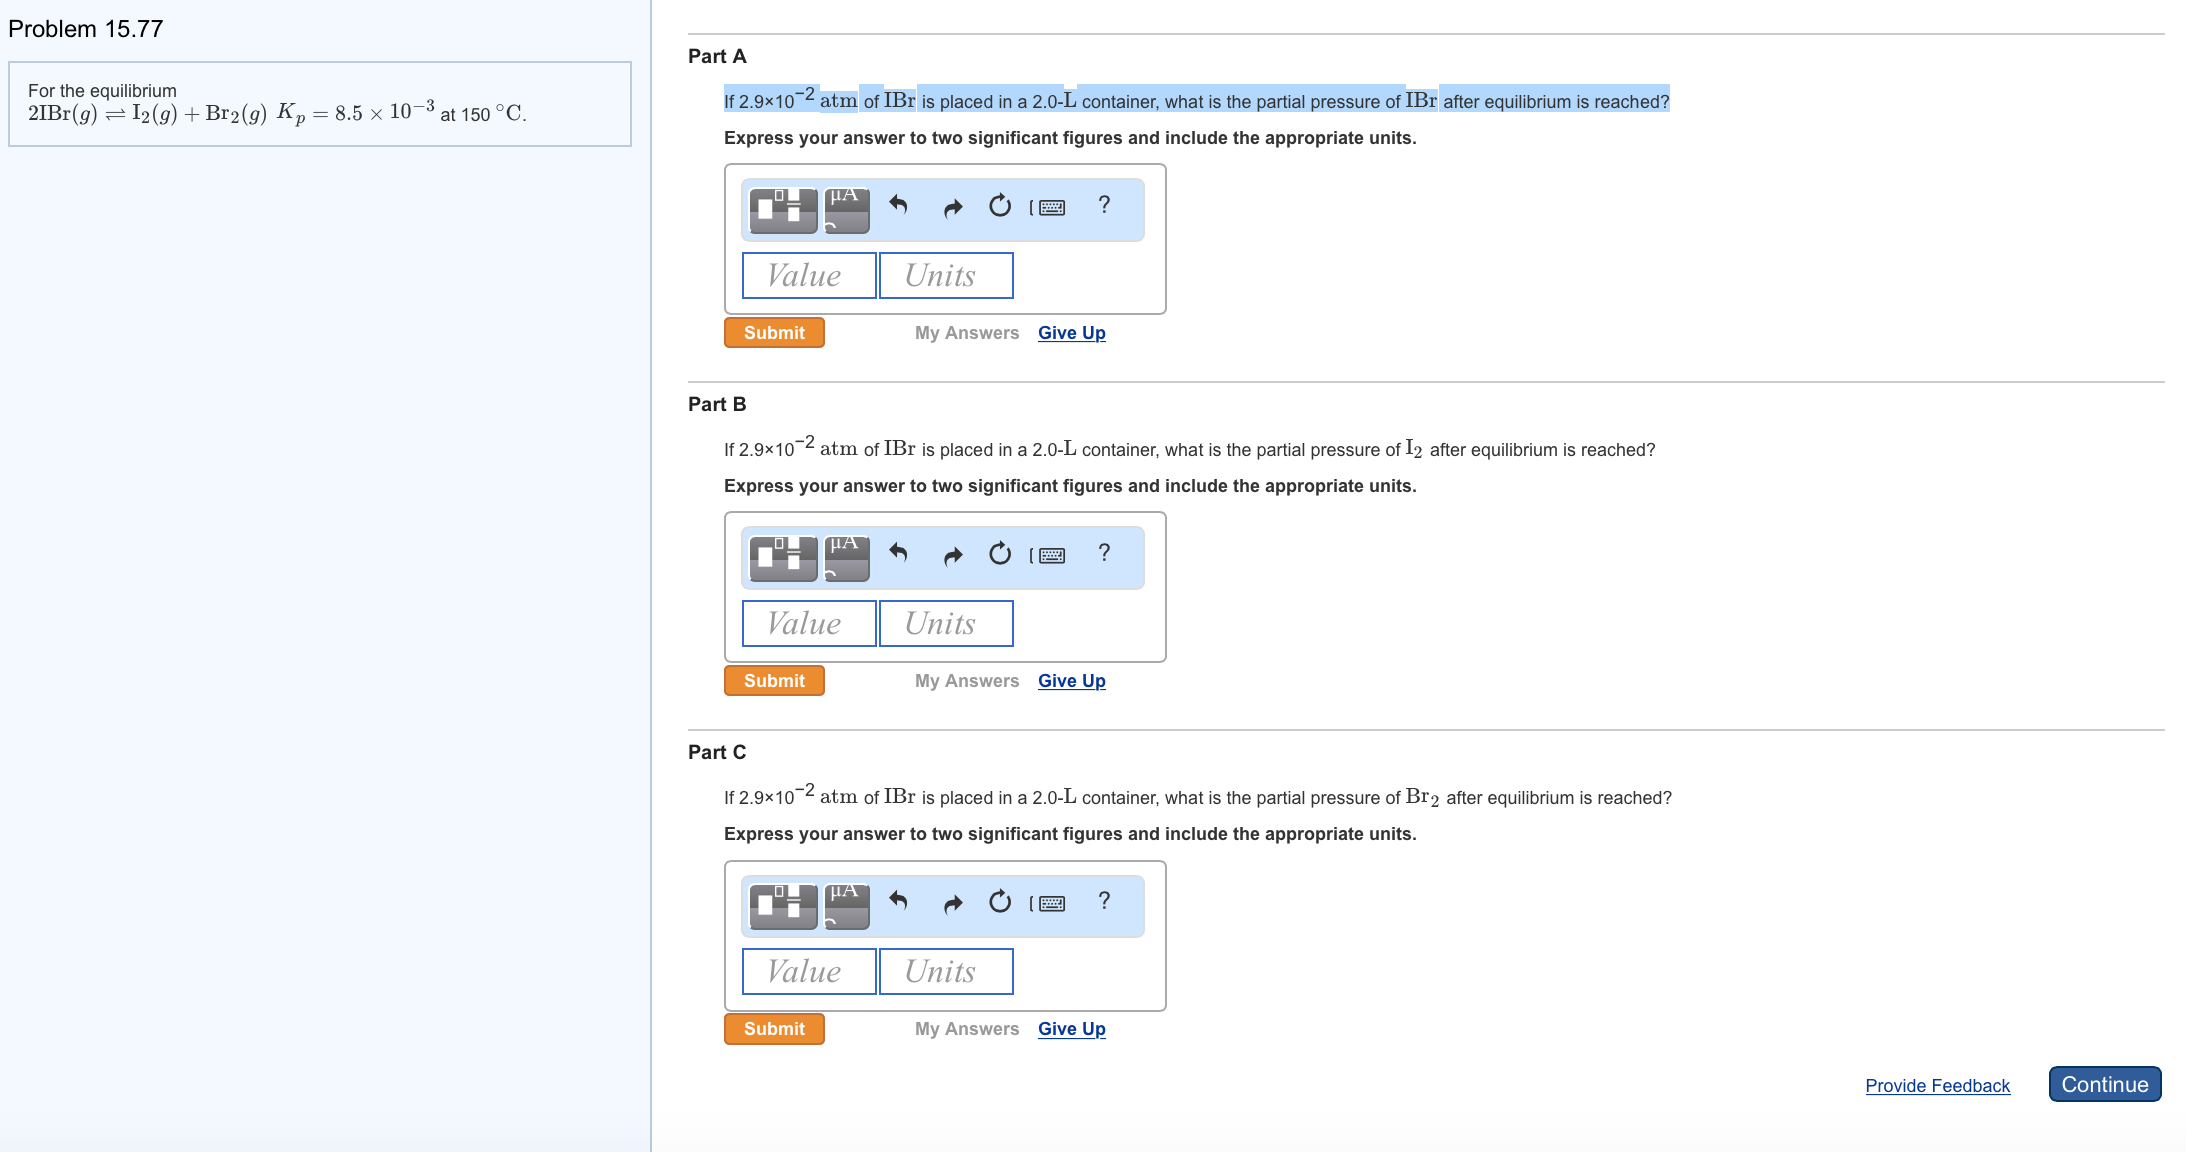Redo in Part A answer toolbar
The image size is (2186, 1152).
tap(953, 207)
